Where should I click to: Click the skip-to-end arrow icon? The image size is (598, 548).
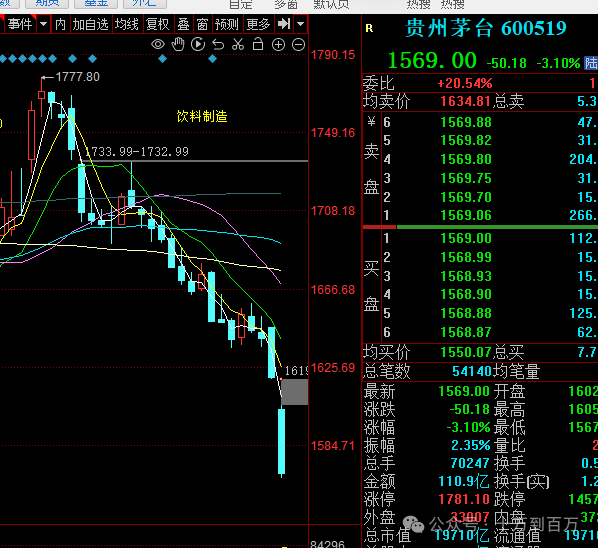[x=284, y=24]
